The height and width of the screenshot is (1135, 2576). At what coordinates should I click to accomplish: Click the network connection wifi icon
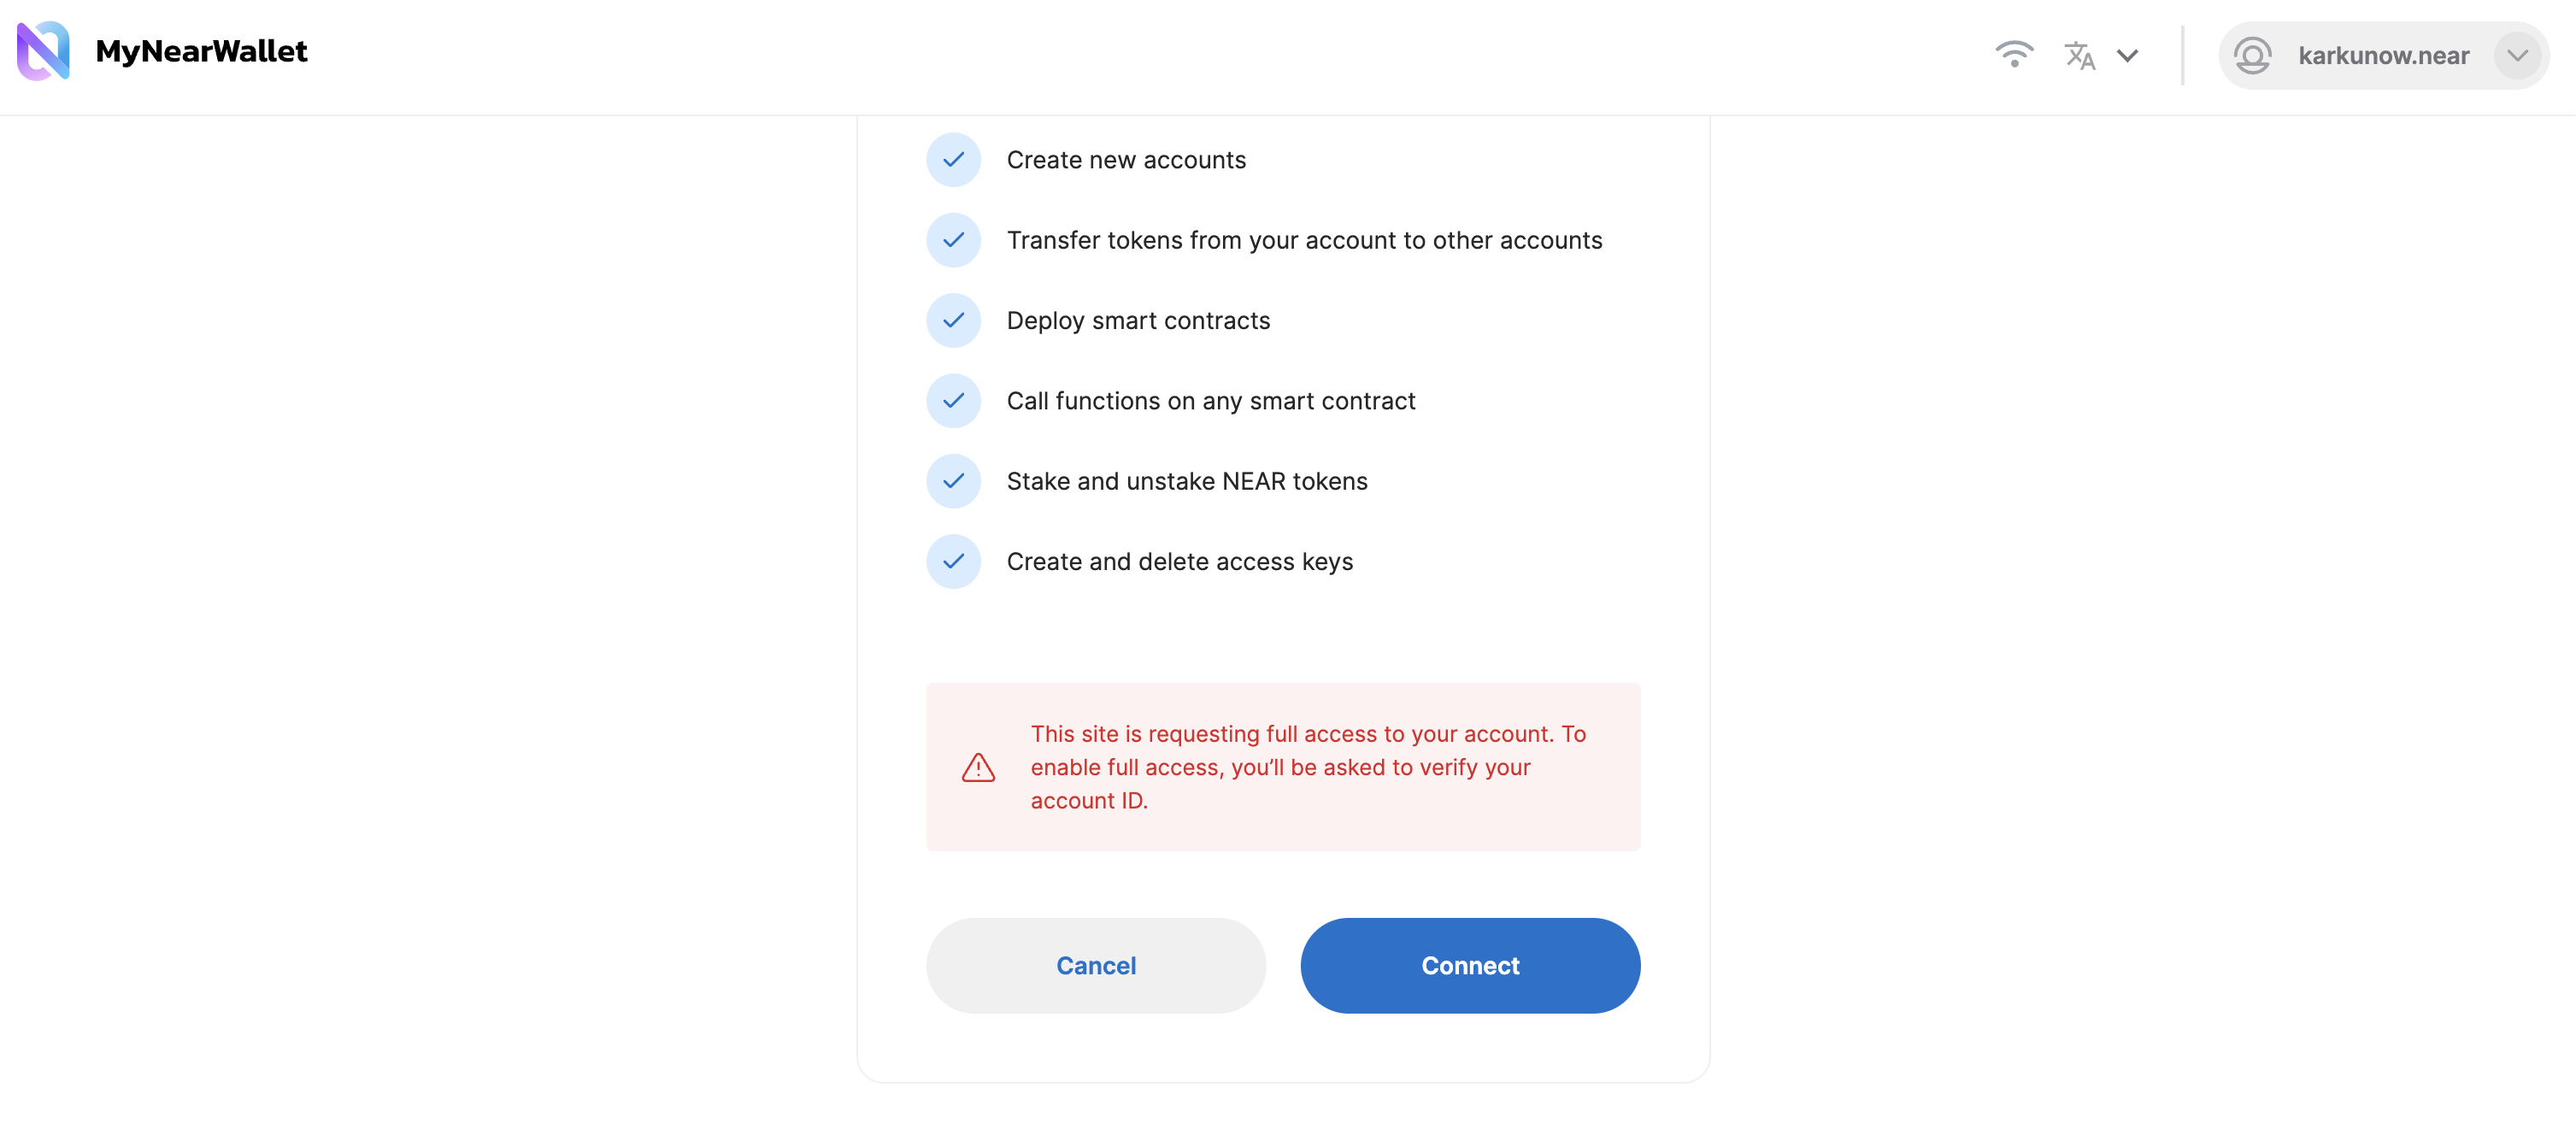2014,55
